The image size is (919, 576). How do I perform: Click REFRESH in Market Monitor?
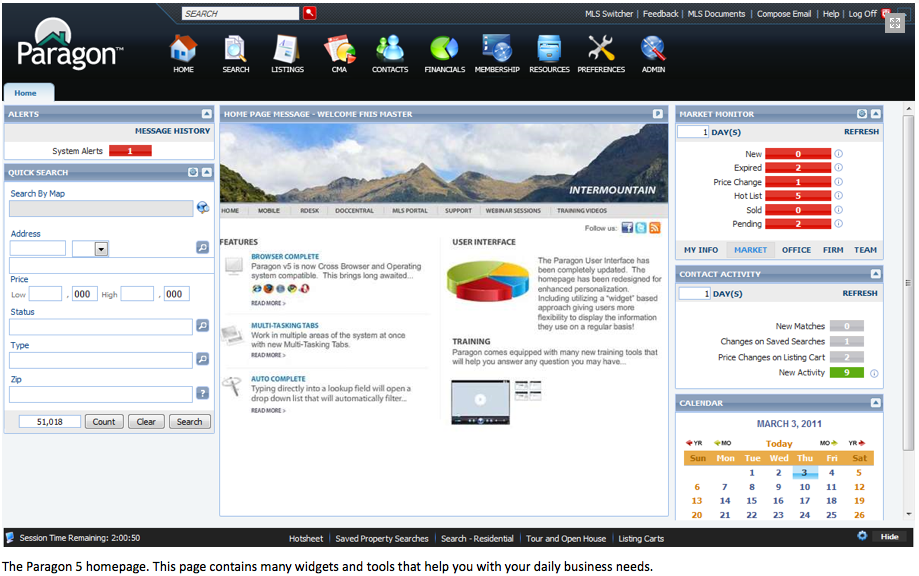tap(861, 131)
